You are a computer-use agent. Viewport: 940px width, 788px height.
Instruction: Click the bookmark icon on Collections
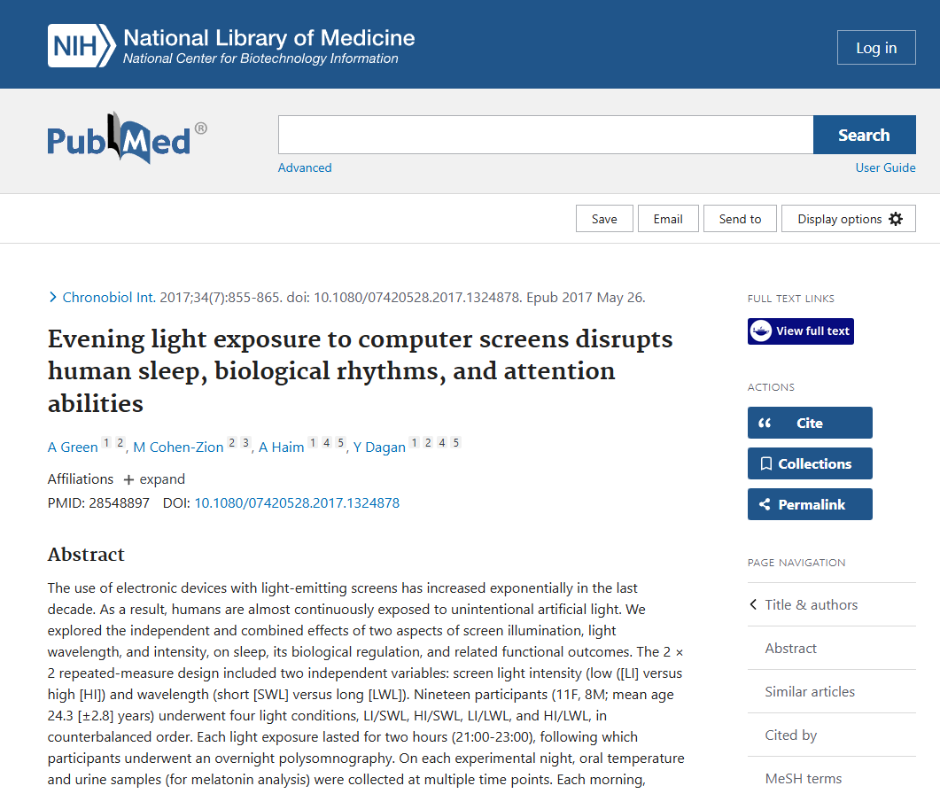[766, 464]
